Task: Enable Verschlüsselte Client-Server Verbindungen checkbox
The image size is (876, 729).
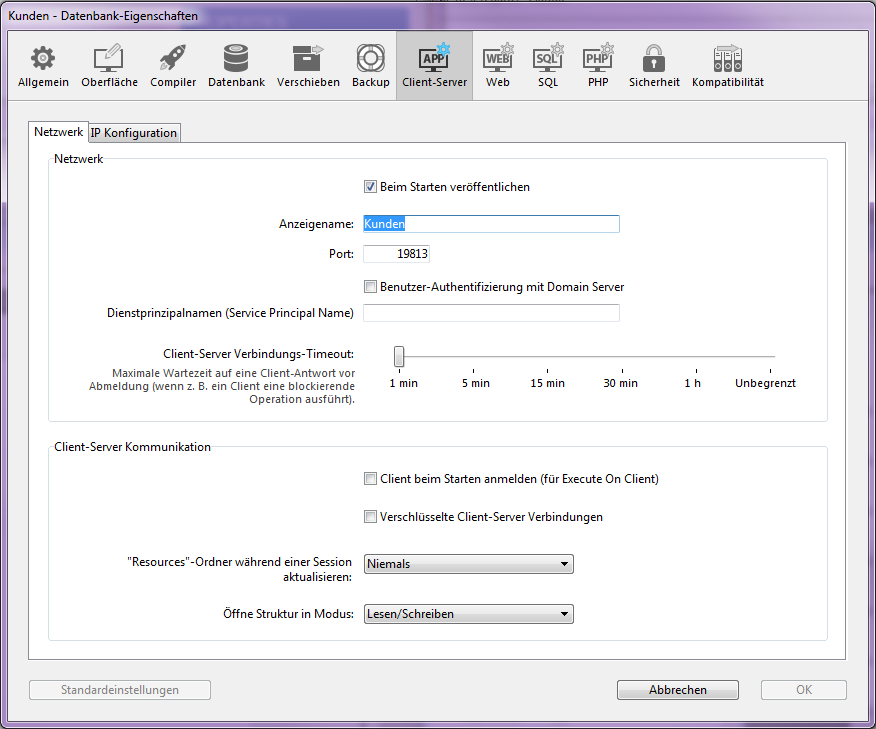Action: (x=370, y=518)
